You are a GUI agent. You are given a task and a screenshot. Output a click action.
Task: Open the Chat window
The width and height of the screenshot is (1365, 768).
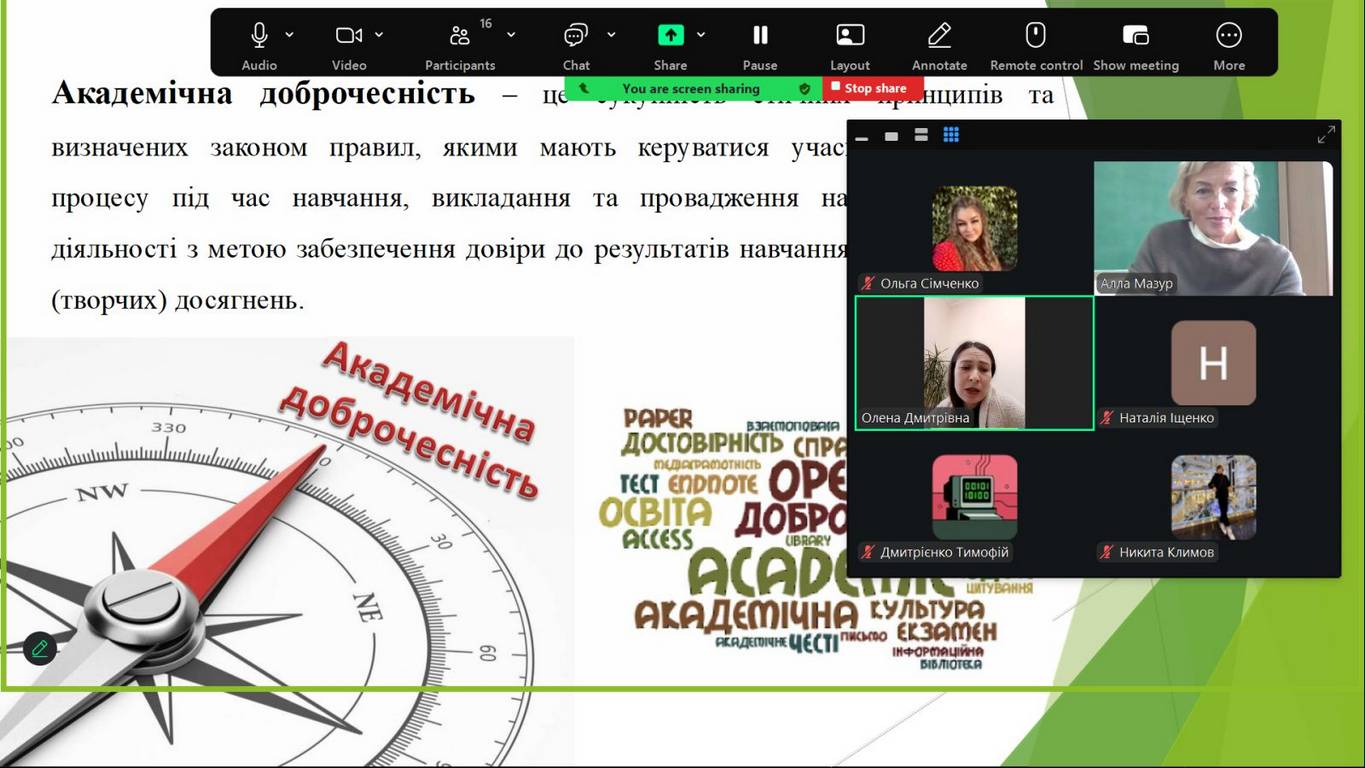[x=575, y=36]
